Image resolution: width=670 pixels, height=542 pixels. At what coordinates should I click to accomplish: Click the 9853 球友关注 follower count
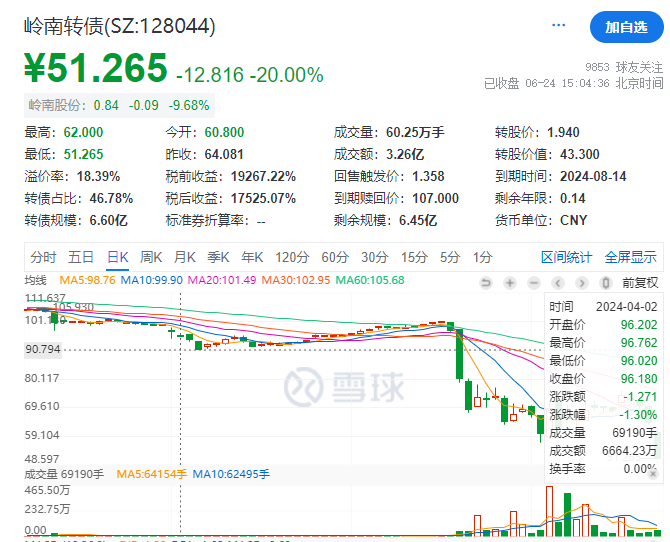coord(624,67)
